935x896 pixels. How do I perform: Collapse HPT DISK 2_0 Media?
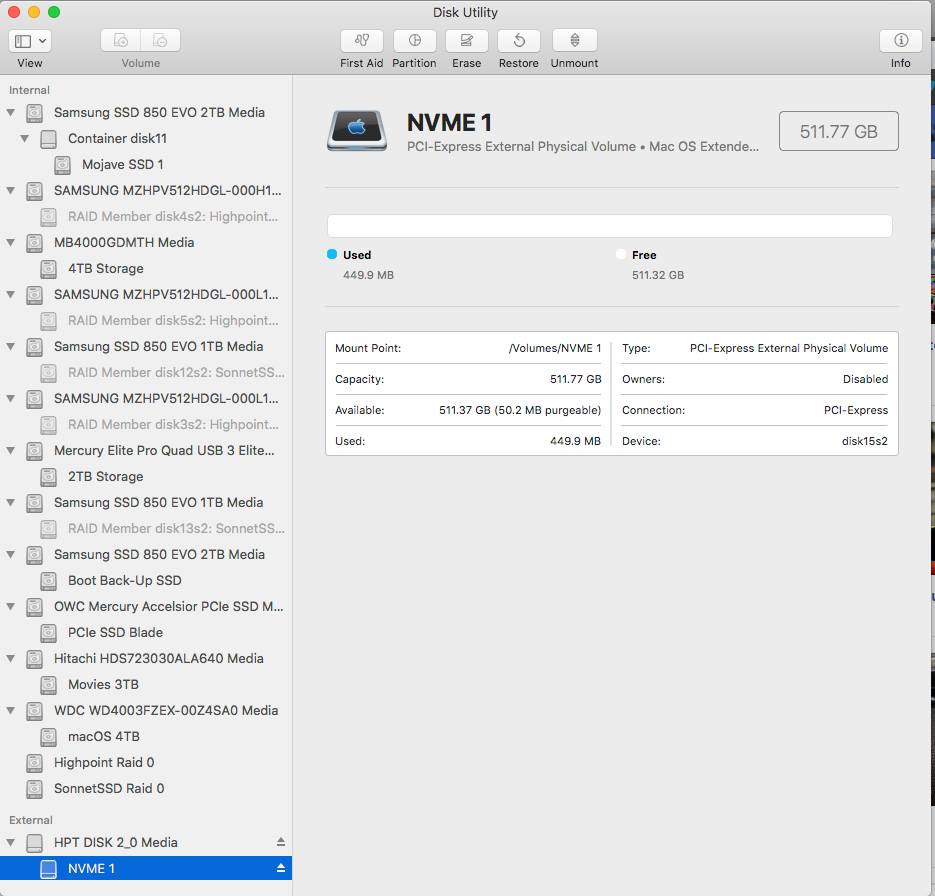tap(11, 842)
